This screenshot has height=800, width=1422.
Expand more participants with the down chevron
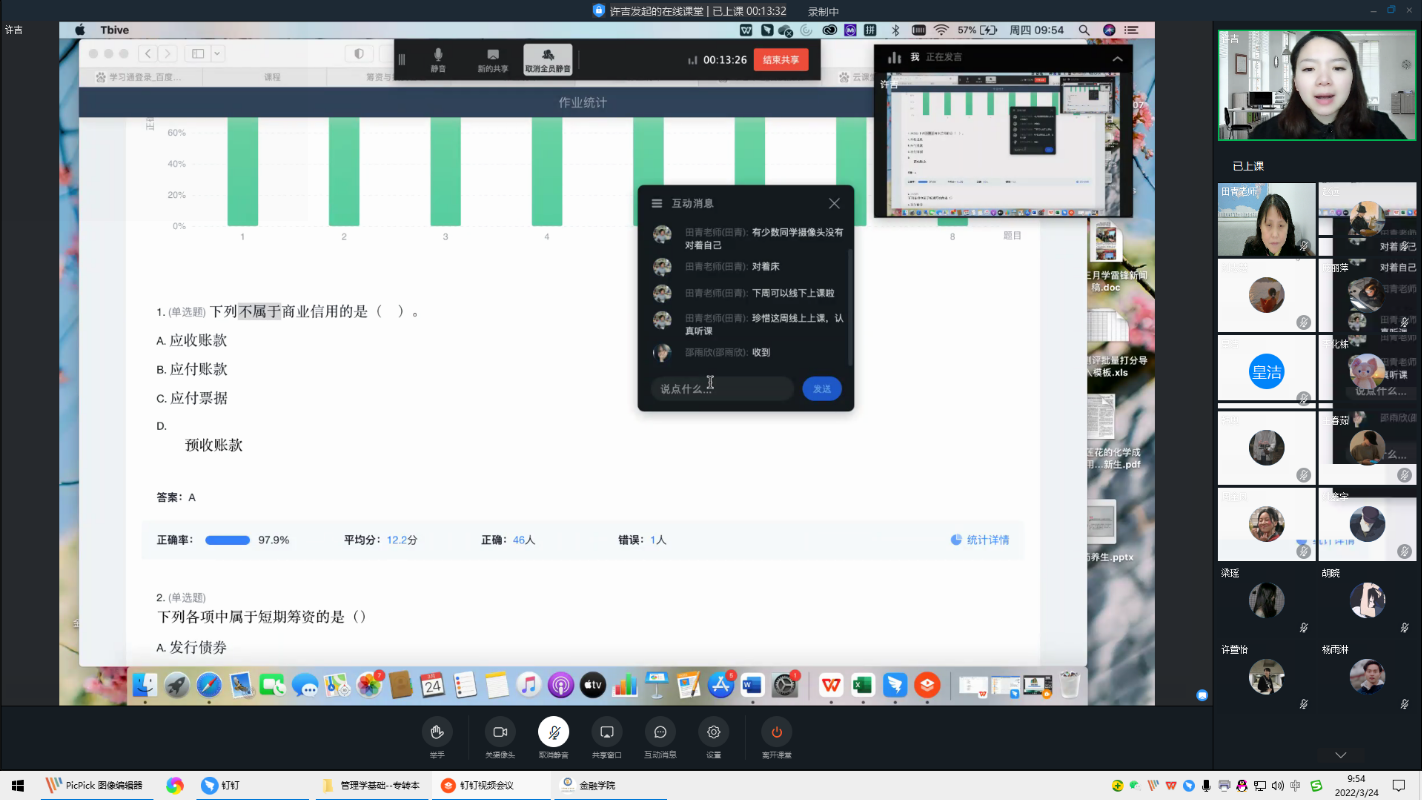[1341, 755]
